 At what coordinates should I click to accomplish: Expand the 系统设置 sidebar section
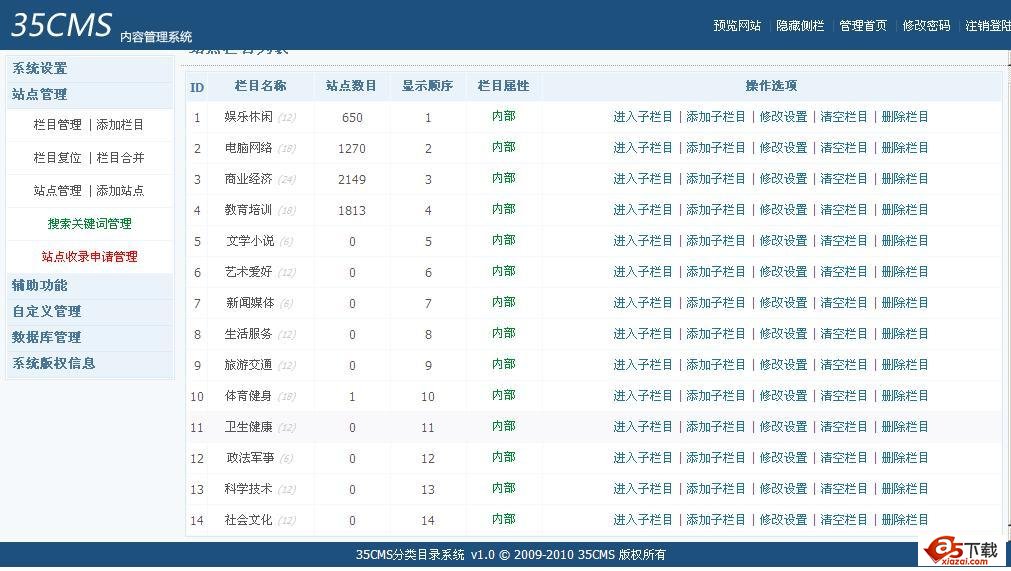tap(40, 69)
